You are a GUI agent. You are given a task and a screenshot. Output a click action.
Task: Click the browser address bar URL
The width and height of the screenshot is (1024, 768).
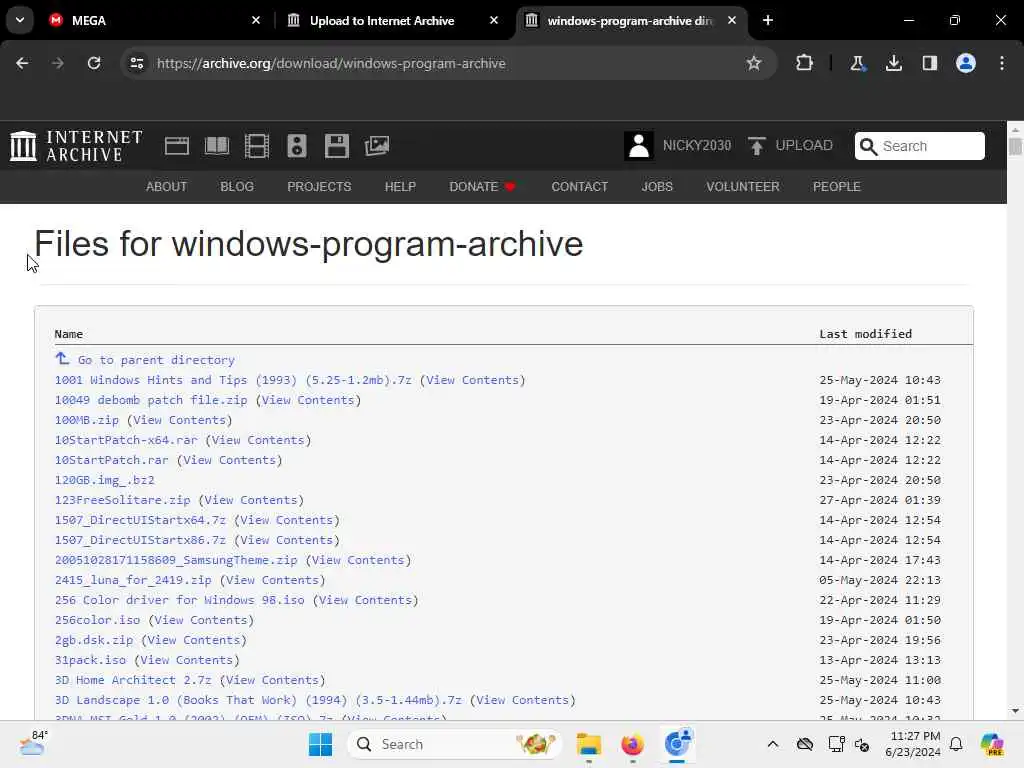click(x=331, y=63)
